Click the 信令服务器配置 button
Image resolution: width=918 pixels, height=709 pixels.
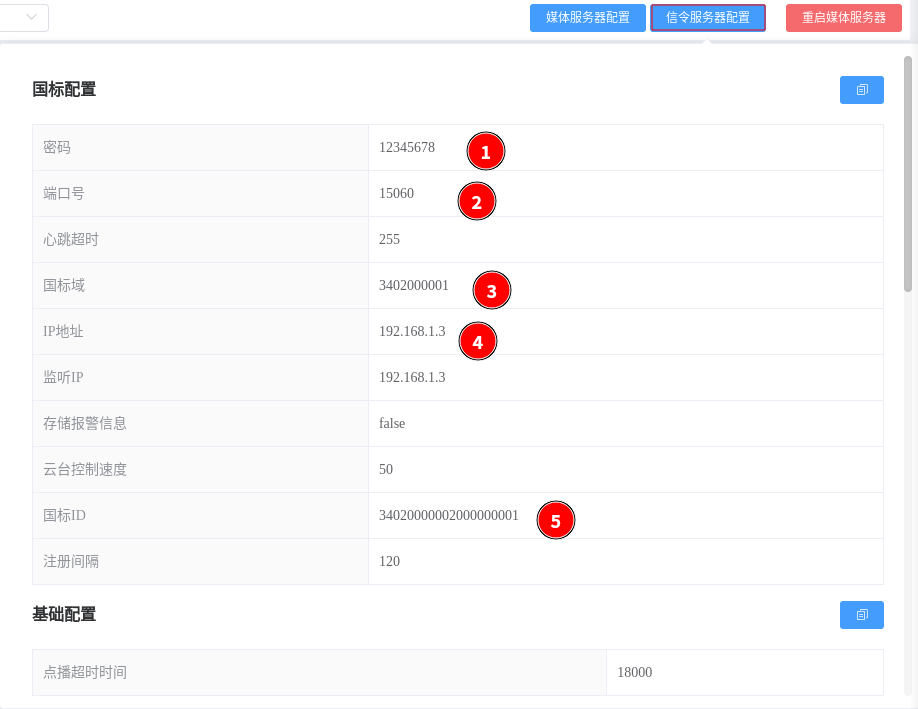point(707,18)
